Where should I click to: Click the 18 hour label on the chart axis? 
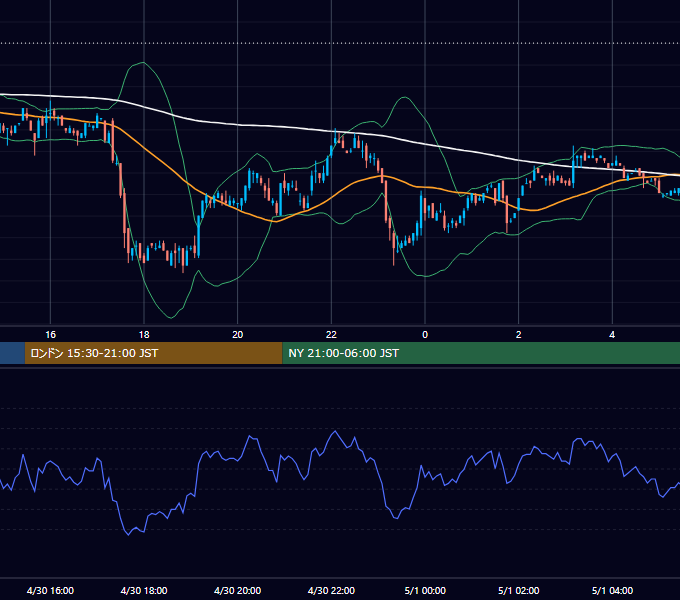point(144,335)
